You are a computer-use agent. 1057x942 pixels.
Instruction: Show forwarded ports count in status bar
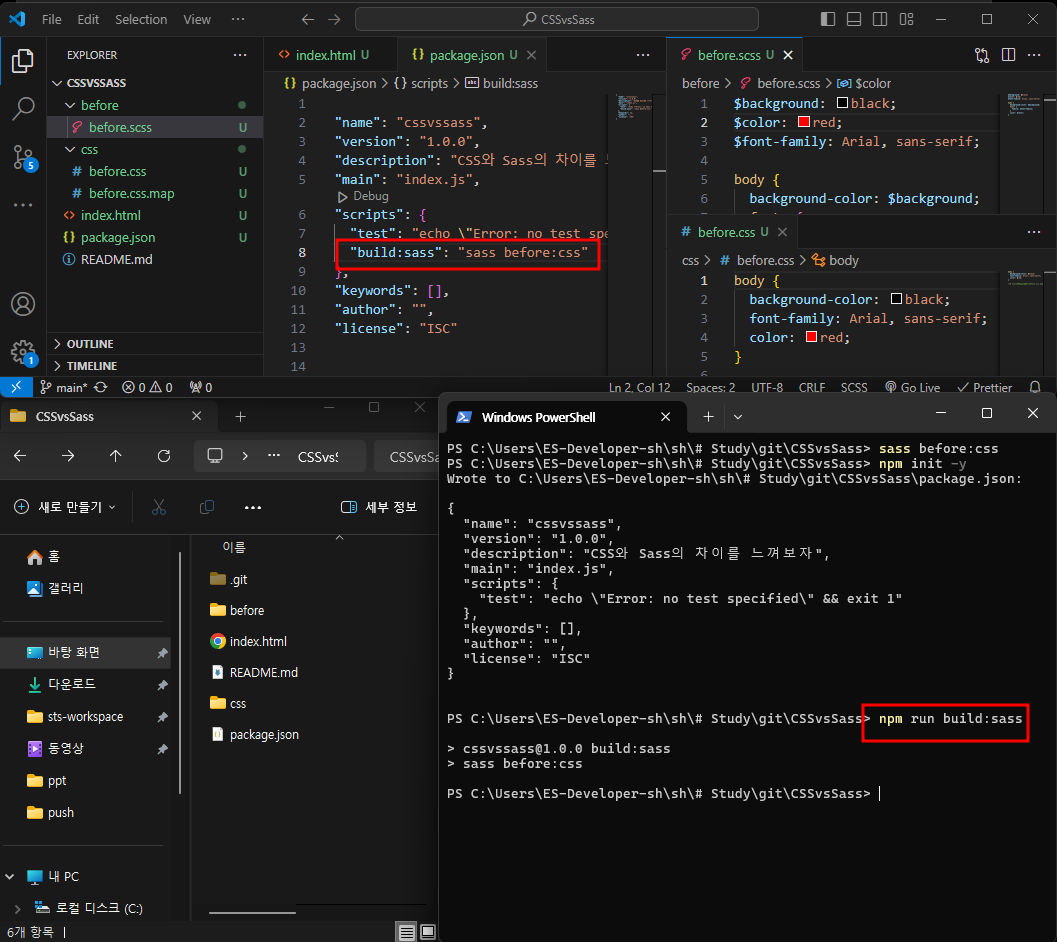(201, 387)
